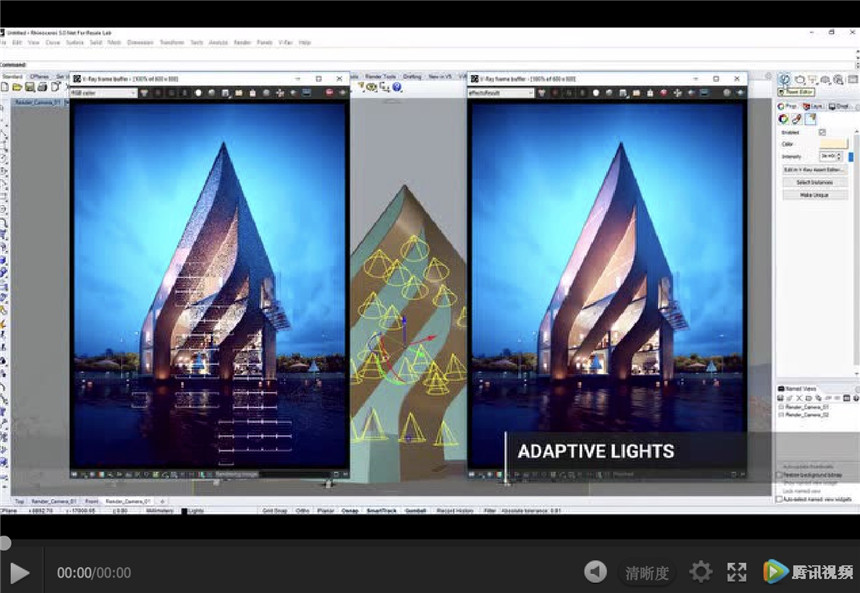Image resolution: width=860 pixels, height=593 pixels.
Task: Pick the light Color swatch
Action: 832,144
